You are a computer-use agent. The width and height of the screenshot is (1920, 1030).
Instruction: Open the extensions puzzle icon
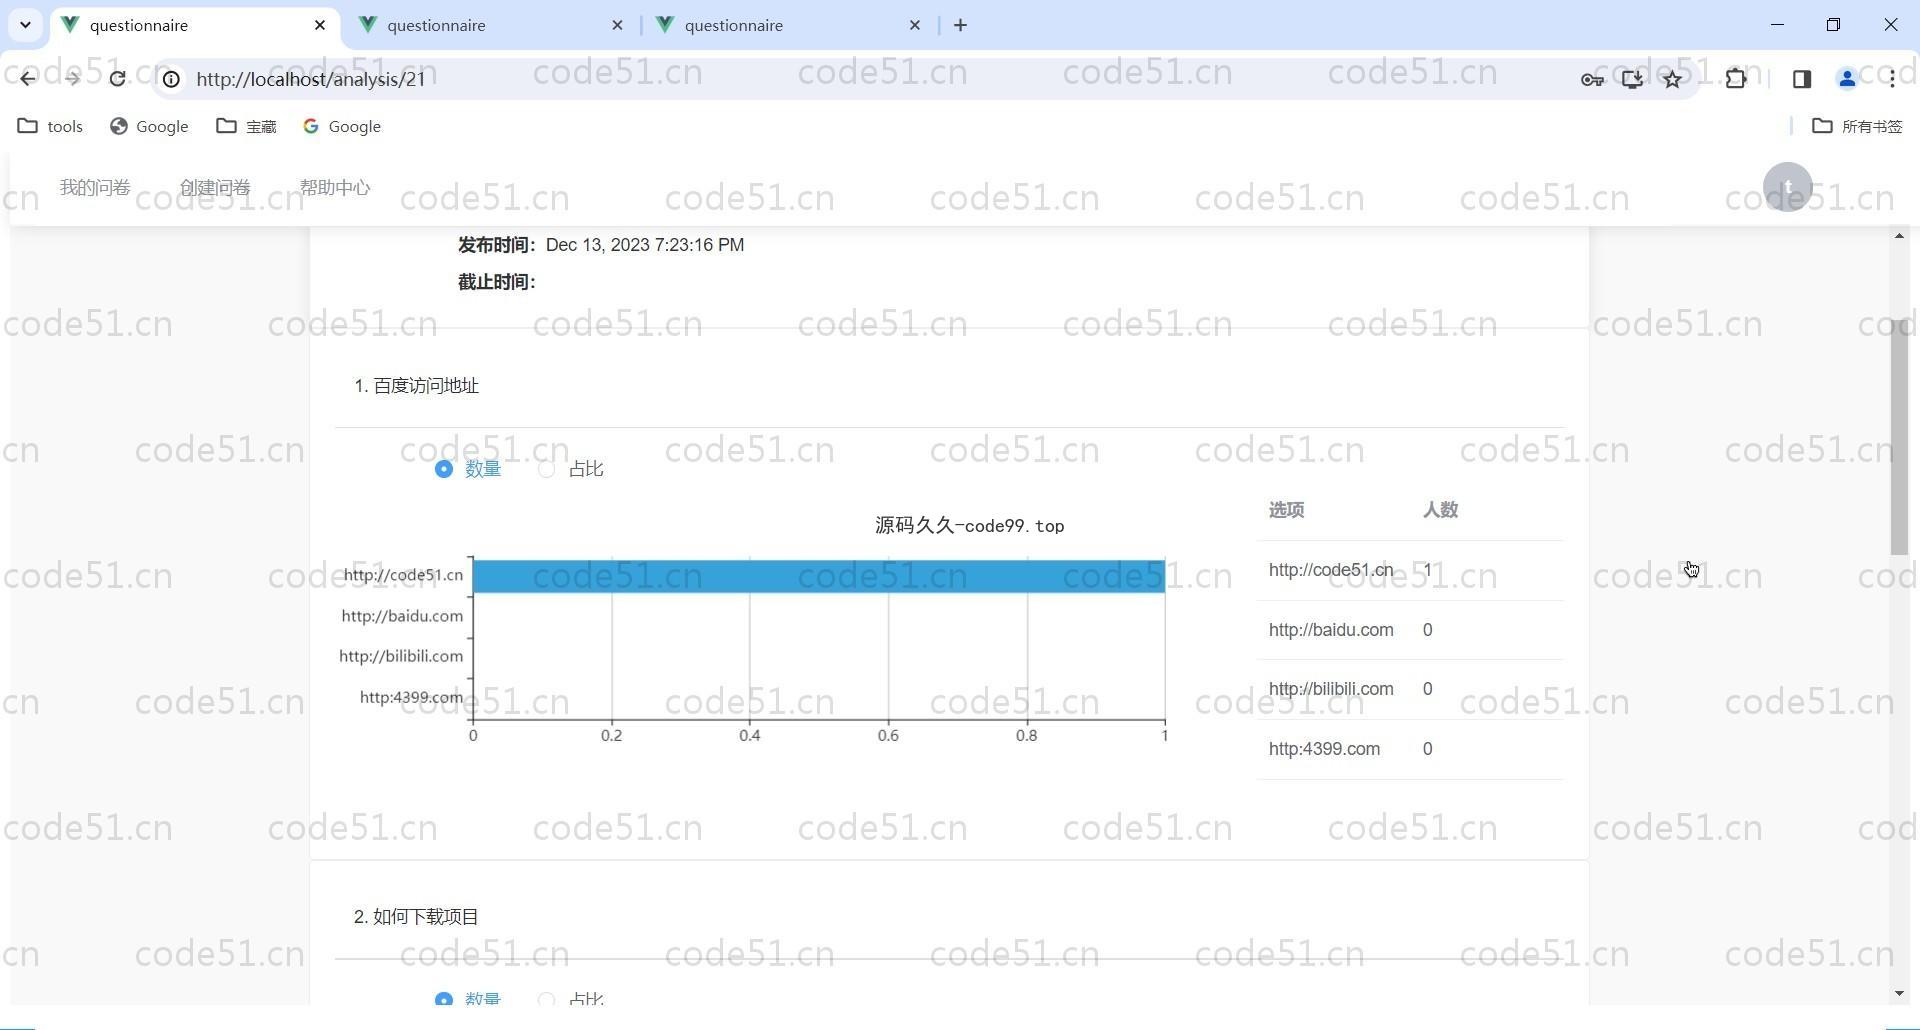(1736, 79)
